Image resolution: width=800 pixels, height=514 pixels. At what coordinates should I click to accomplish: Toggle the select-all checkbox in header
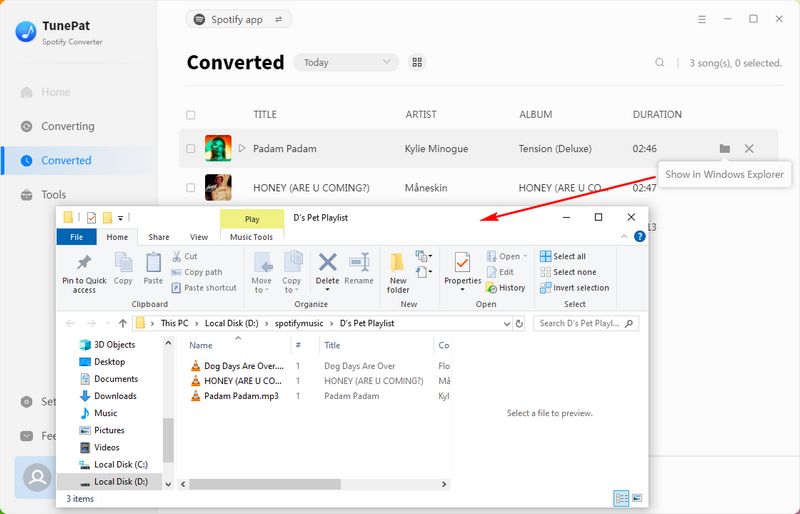pos(191,115)
